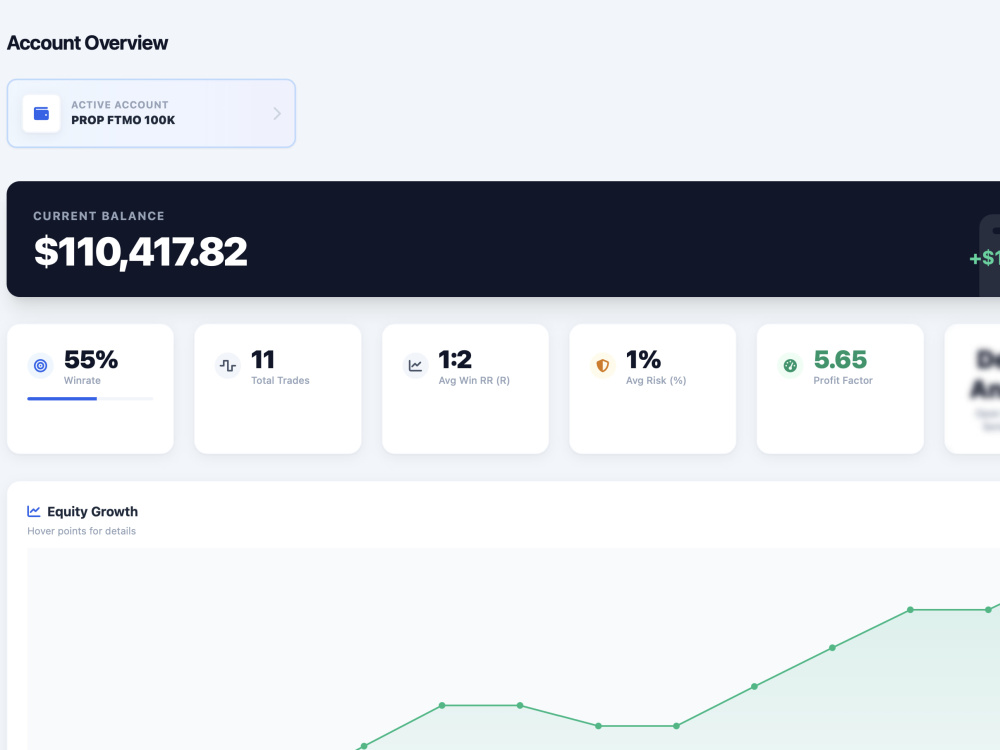Click the Avg Risk (%) label
This screenshot has width=1000, height=750.
[x=656, y=380]
